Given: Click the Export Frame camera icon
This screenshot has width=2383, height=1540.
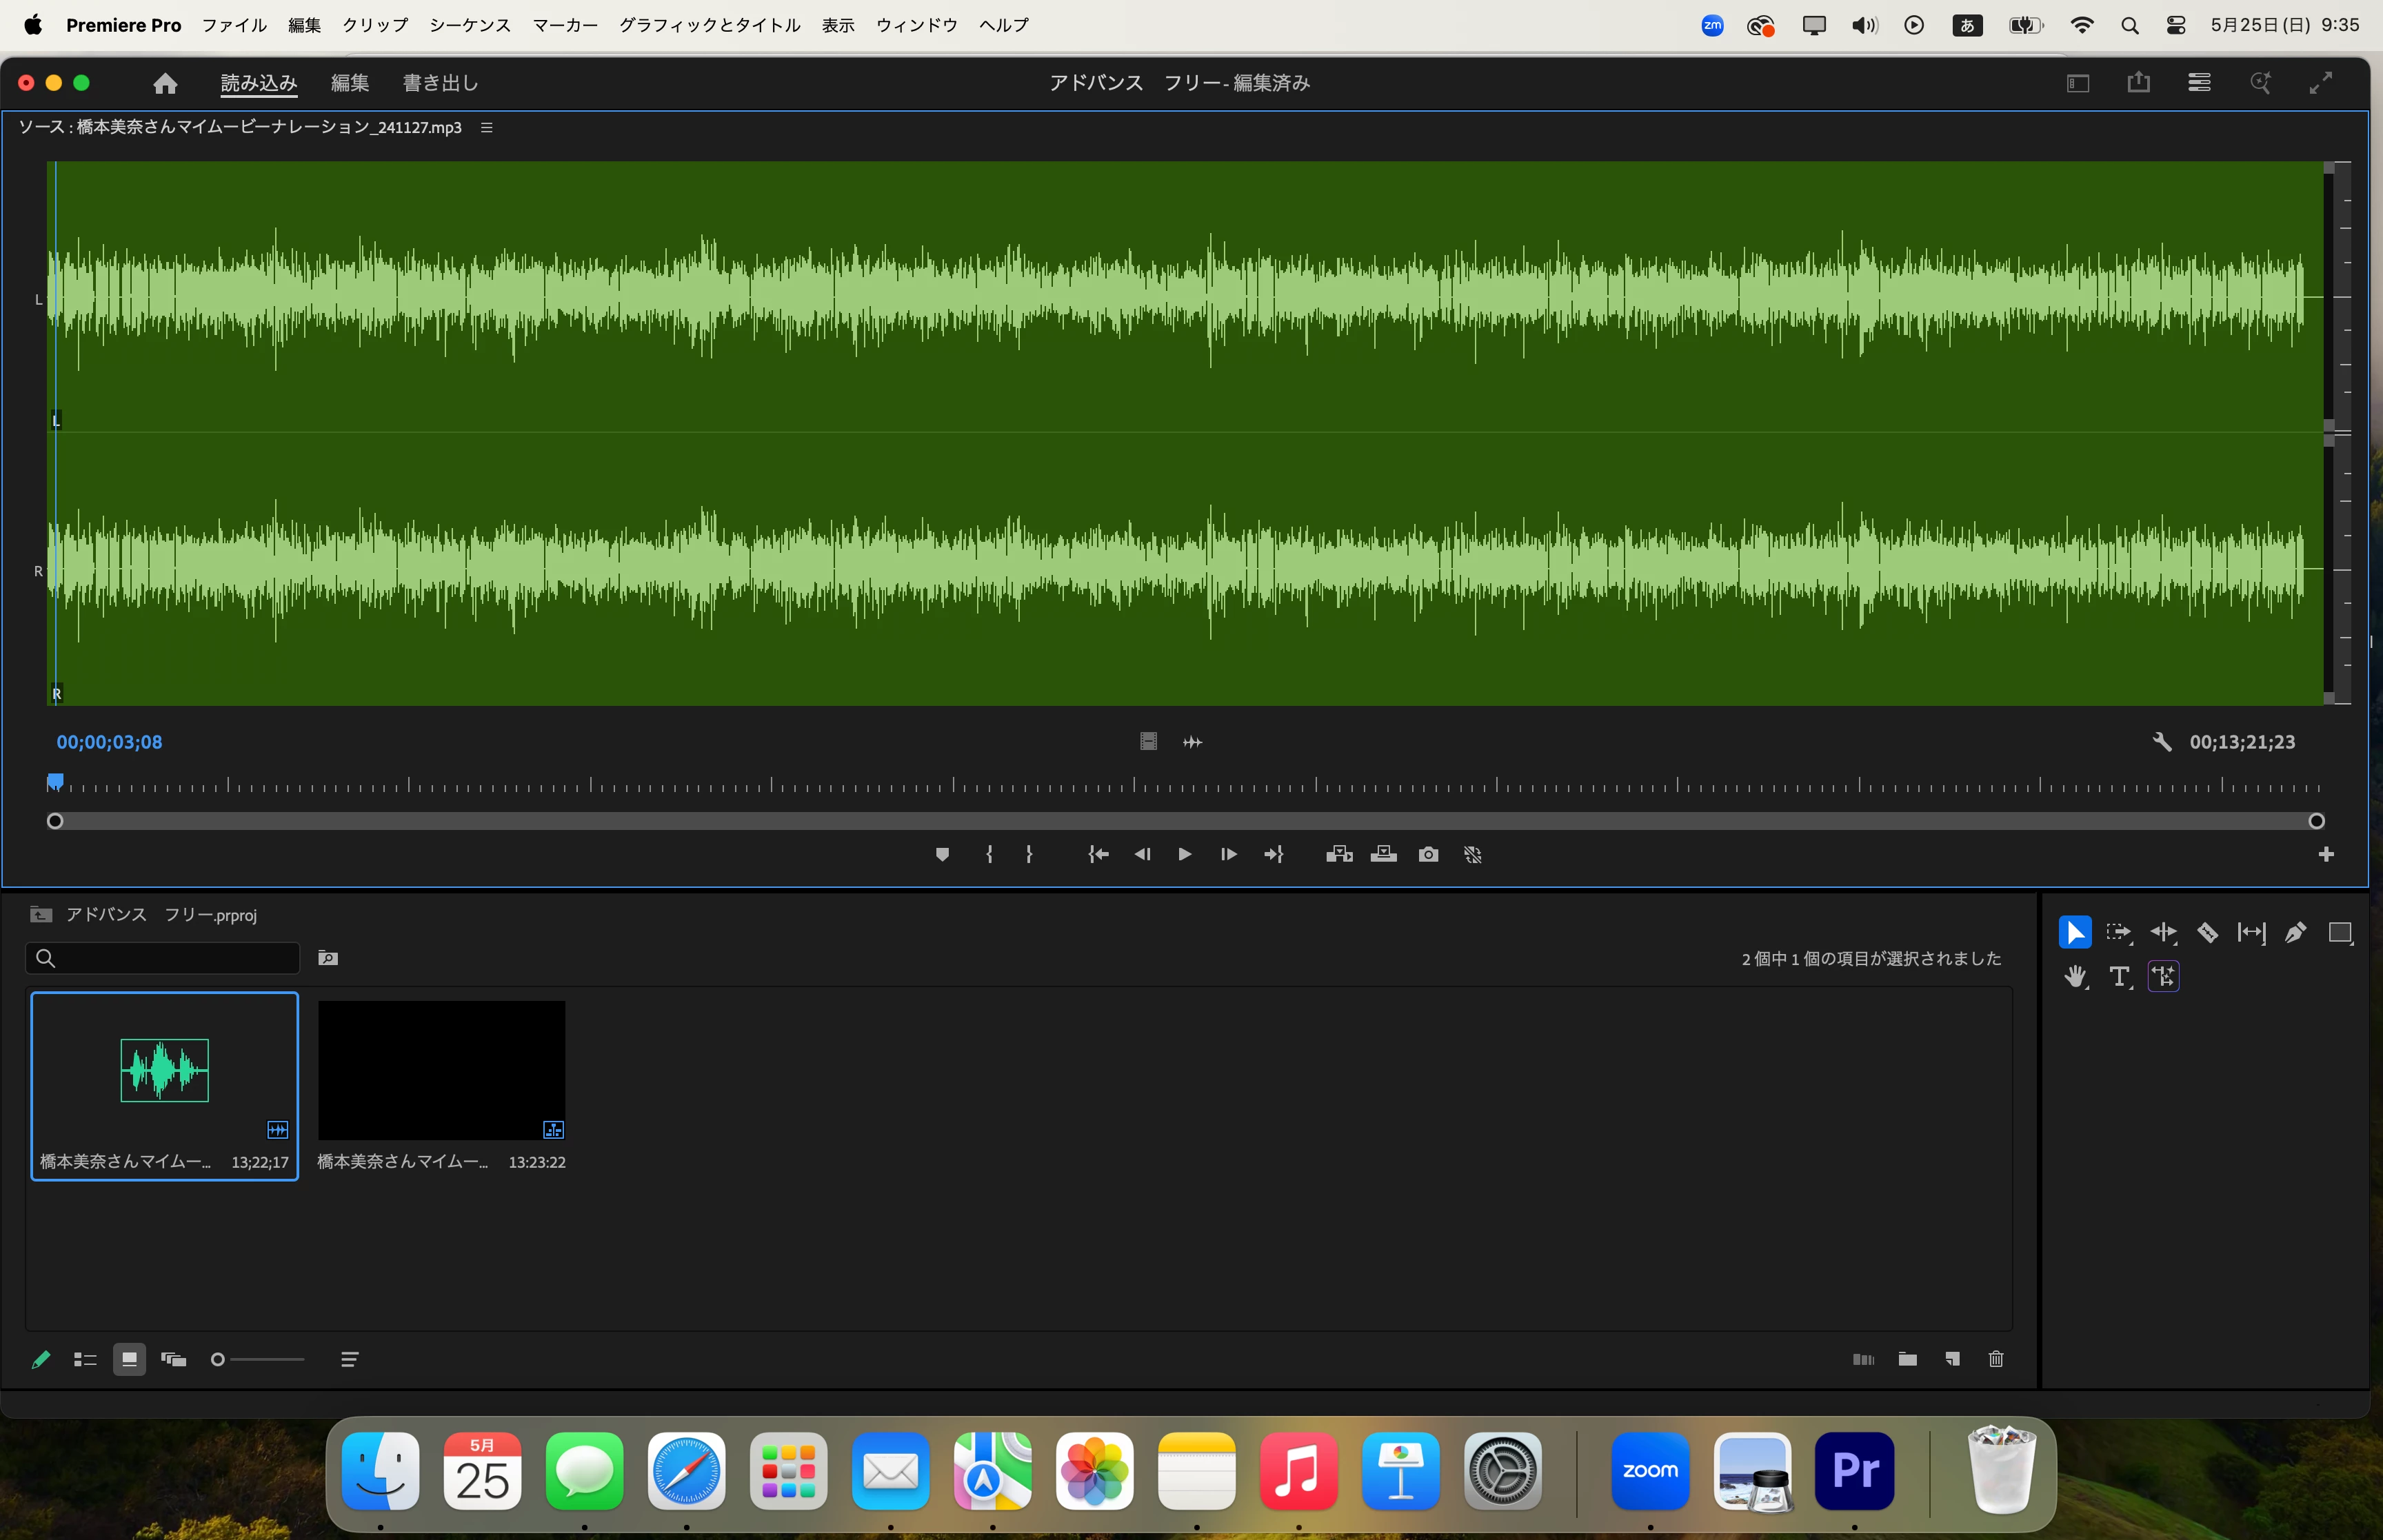Looking at the screenshot, I should pyautogui.click(x=1428, y=854).
